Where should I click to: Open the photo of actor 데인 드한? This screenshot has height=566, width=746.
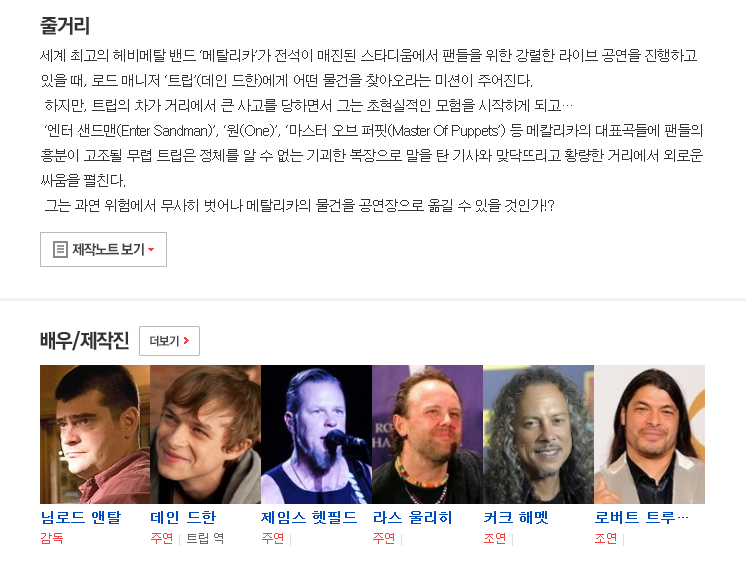click(x=206, y=434)
